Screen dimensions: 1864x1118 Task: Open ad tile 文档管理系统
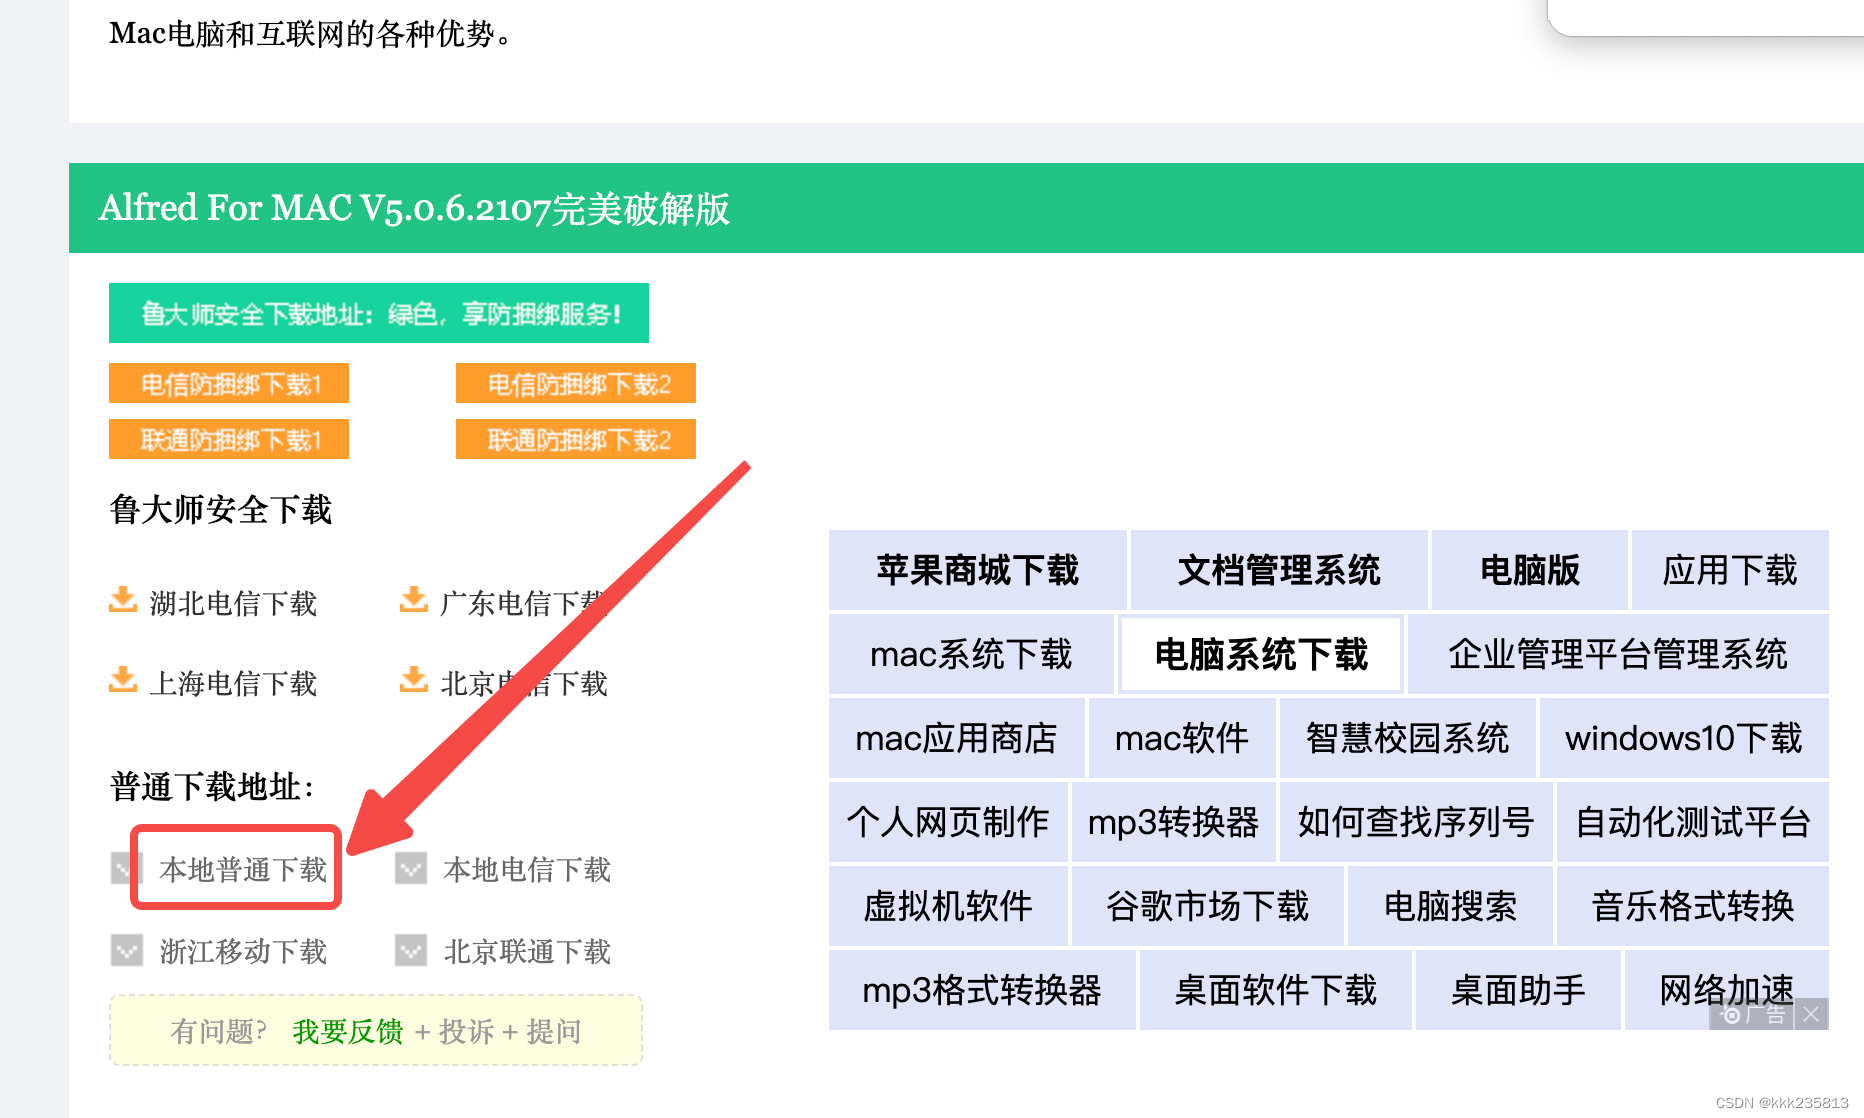(1279, 570)
